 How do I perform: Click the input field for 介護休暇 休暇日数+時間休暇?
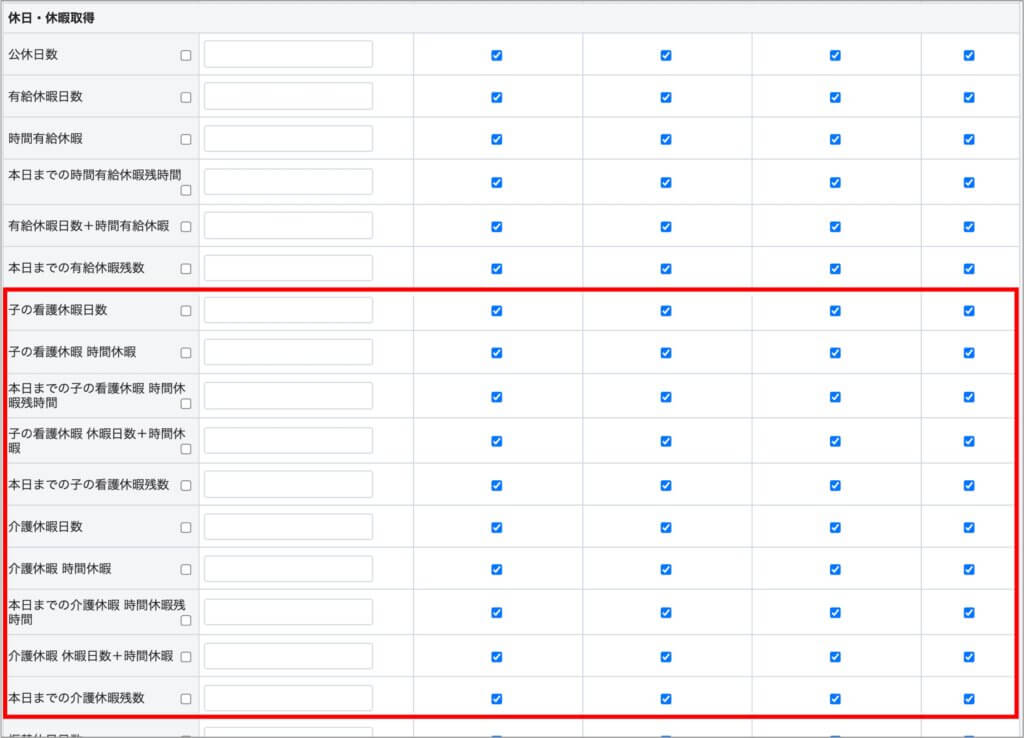pos(288,656)
